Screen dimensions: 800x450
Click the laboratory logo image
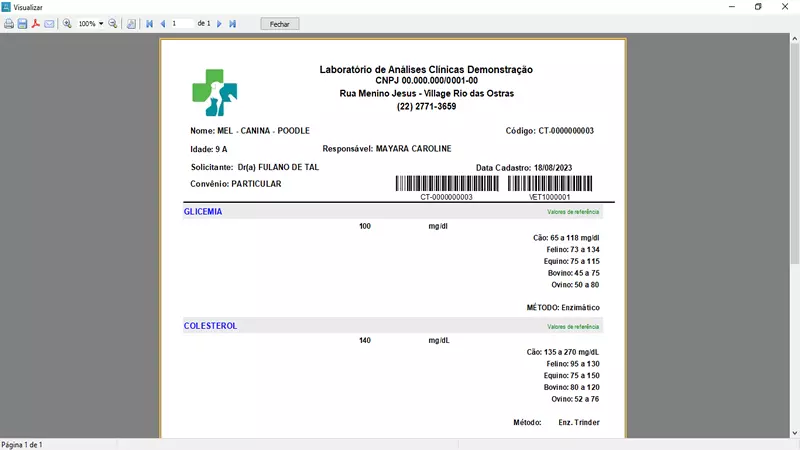[215, 92]
